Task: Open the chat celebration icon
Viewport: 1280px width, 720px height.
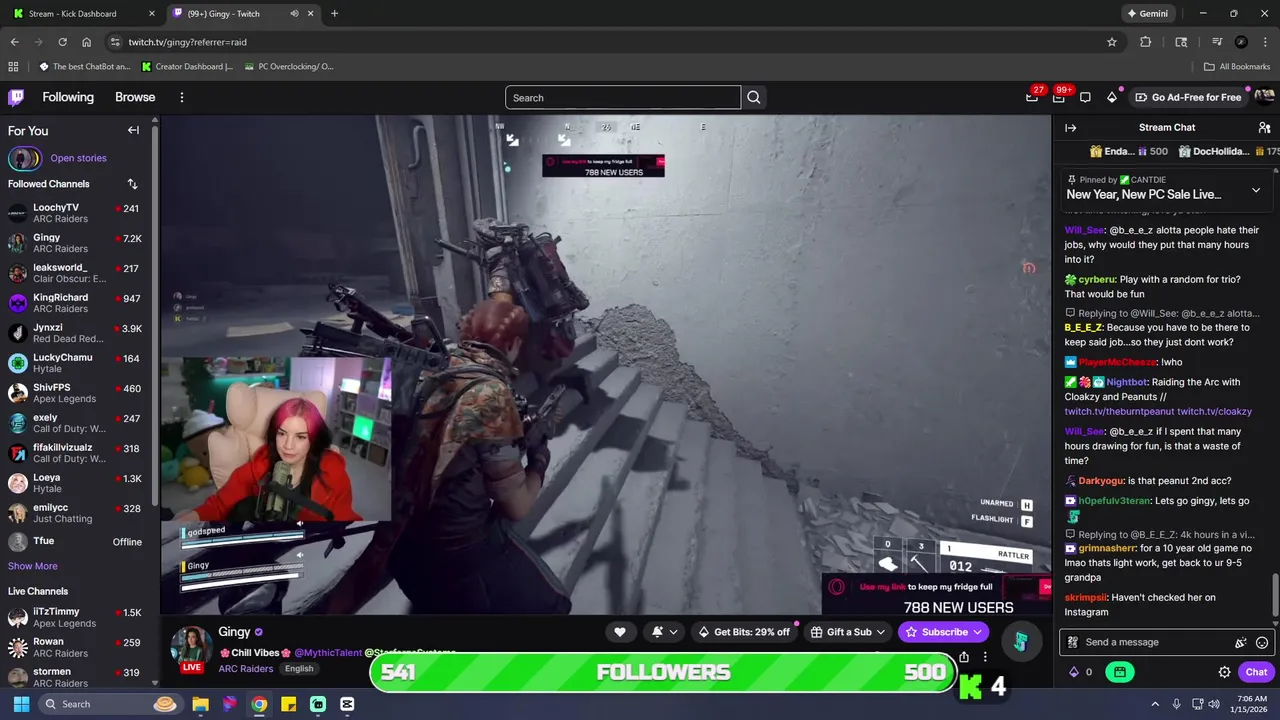Action: (x=1241, y=643)
